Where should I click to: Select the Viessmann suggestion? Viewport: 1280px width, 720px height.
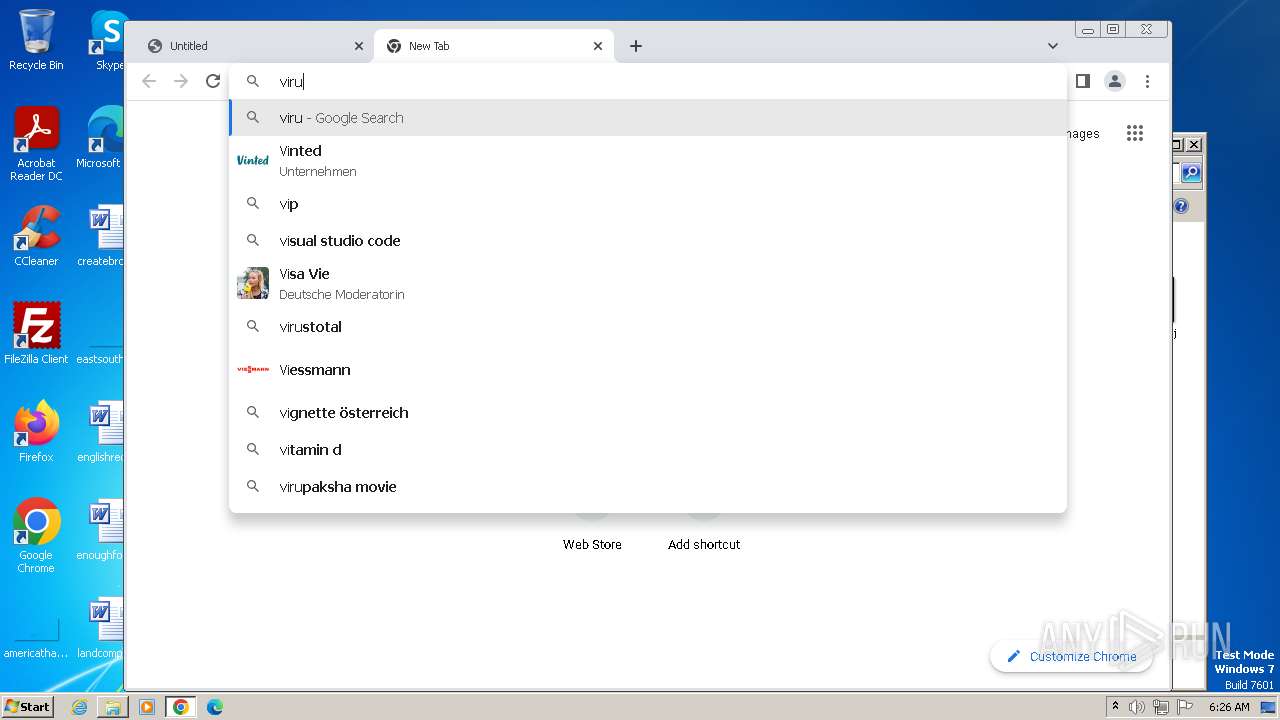pos(648,370)
